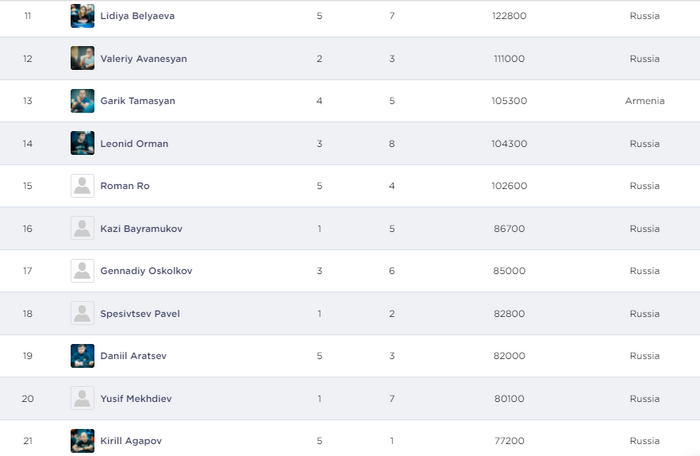700x456 pixels.
Task: Click Daniil Aratsev's avatar photo
Action: click(82, 356)
